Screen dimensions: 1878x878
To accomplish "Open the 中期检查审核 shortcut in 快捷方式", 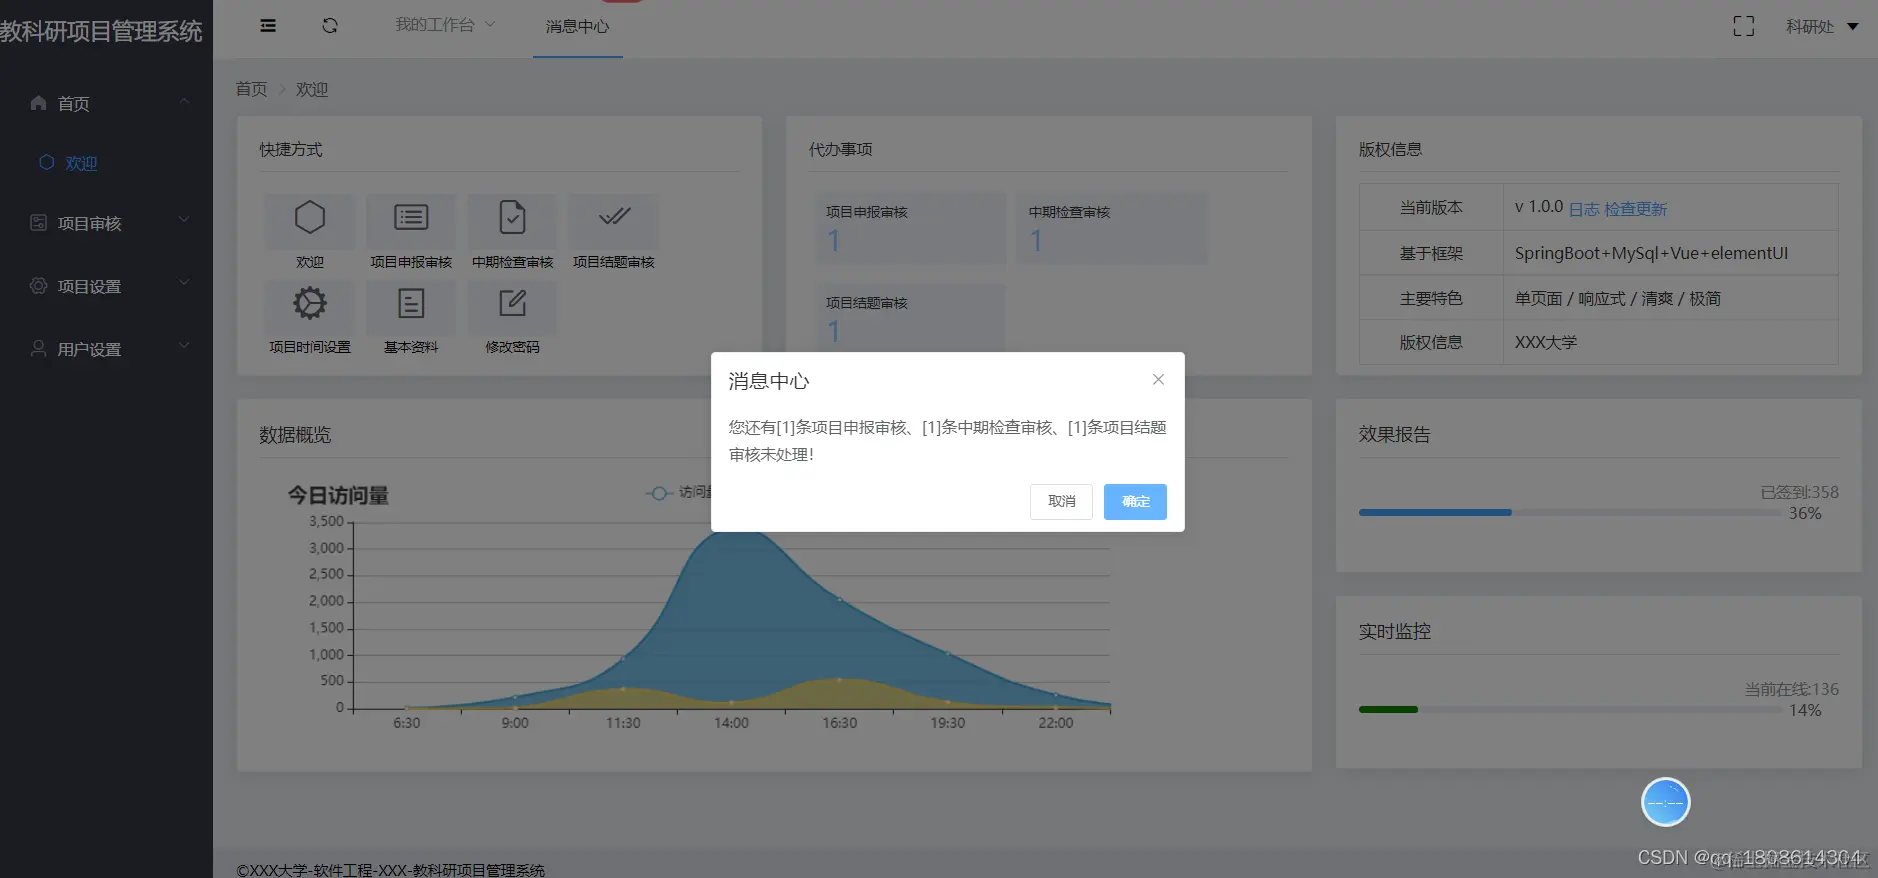I will tap(512, 232).
